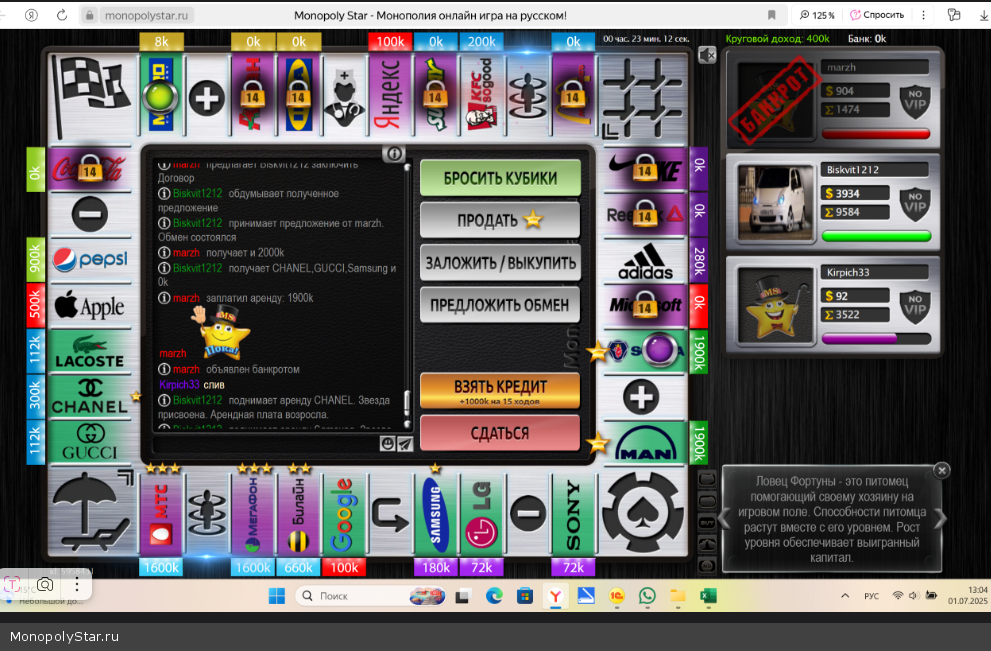Select the adidas property cell

point(645,262)
